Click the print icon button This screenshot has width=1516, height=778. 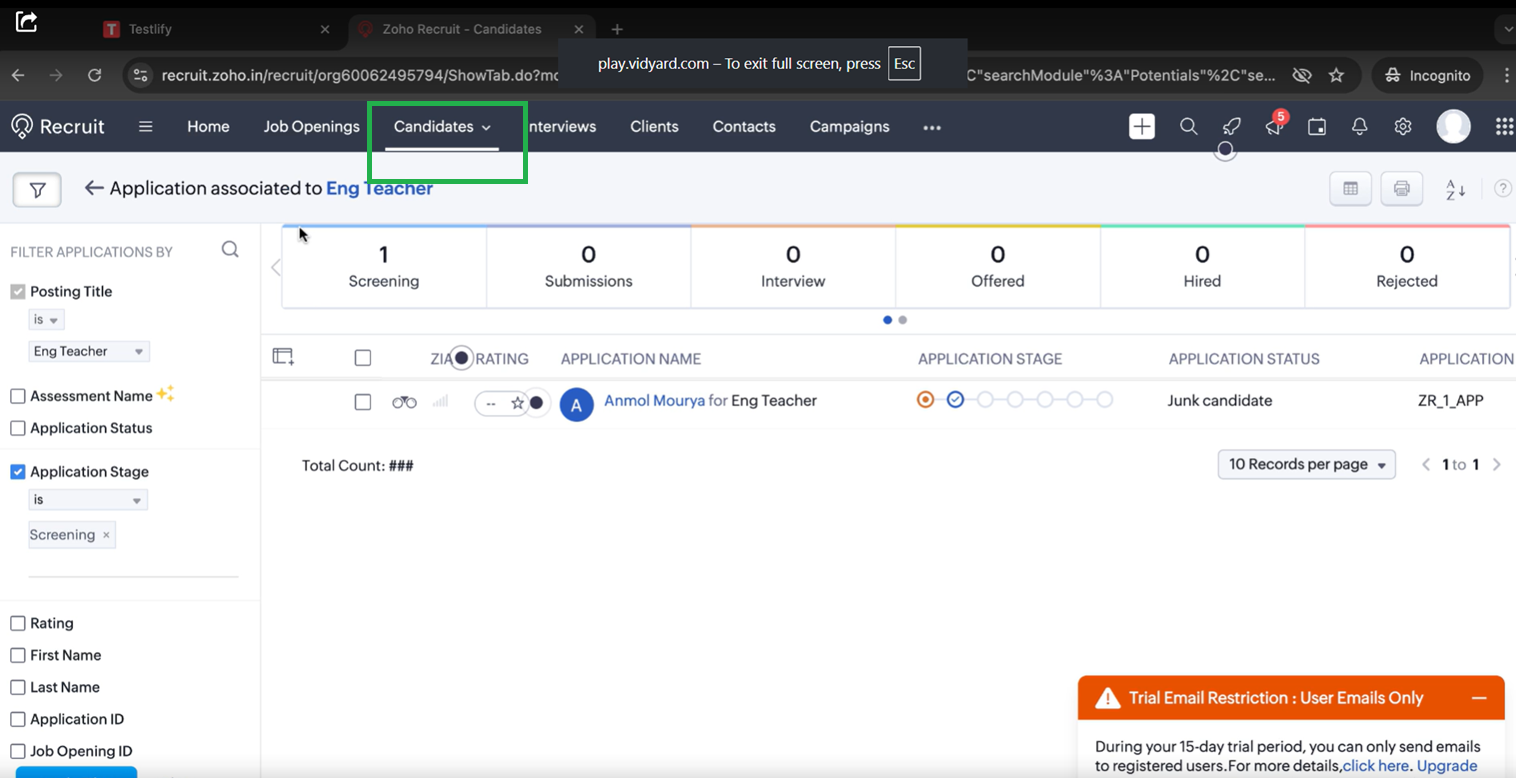coord(1402,188)
